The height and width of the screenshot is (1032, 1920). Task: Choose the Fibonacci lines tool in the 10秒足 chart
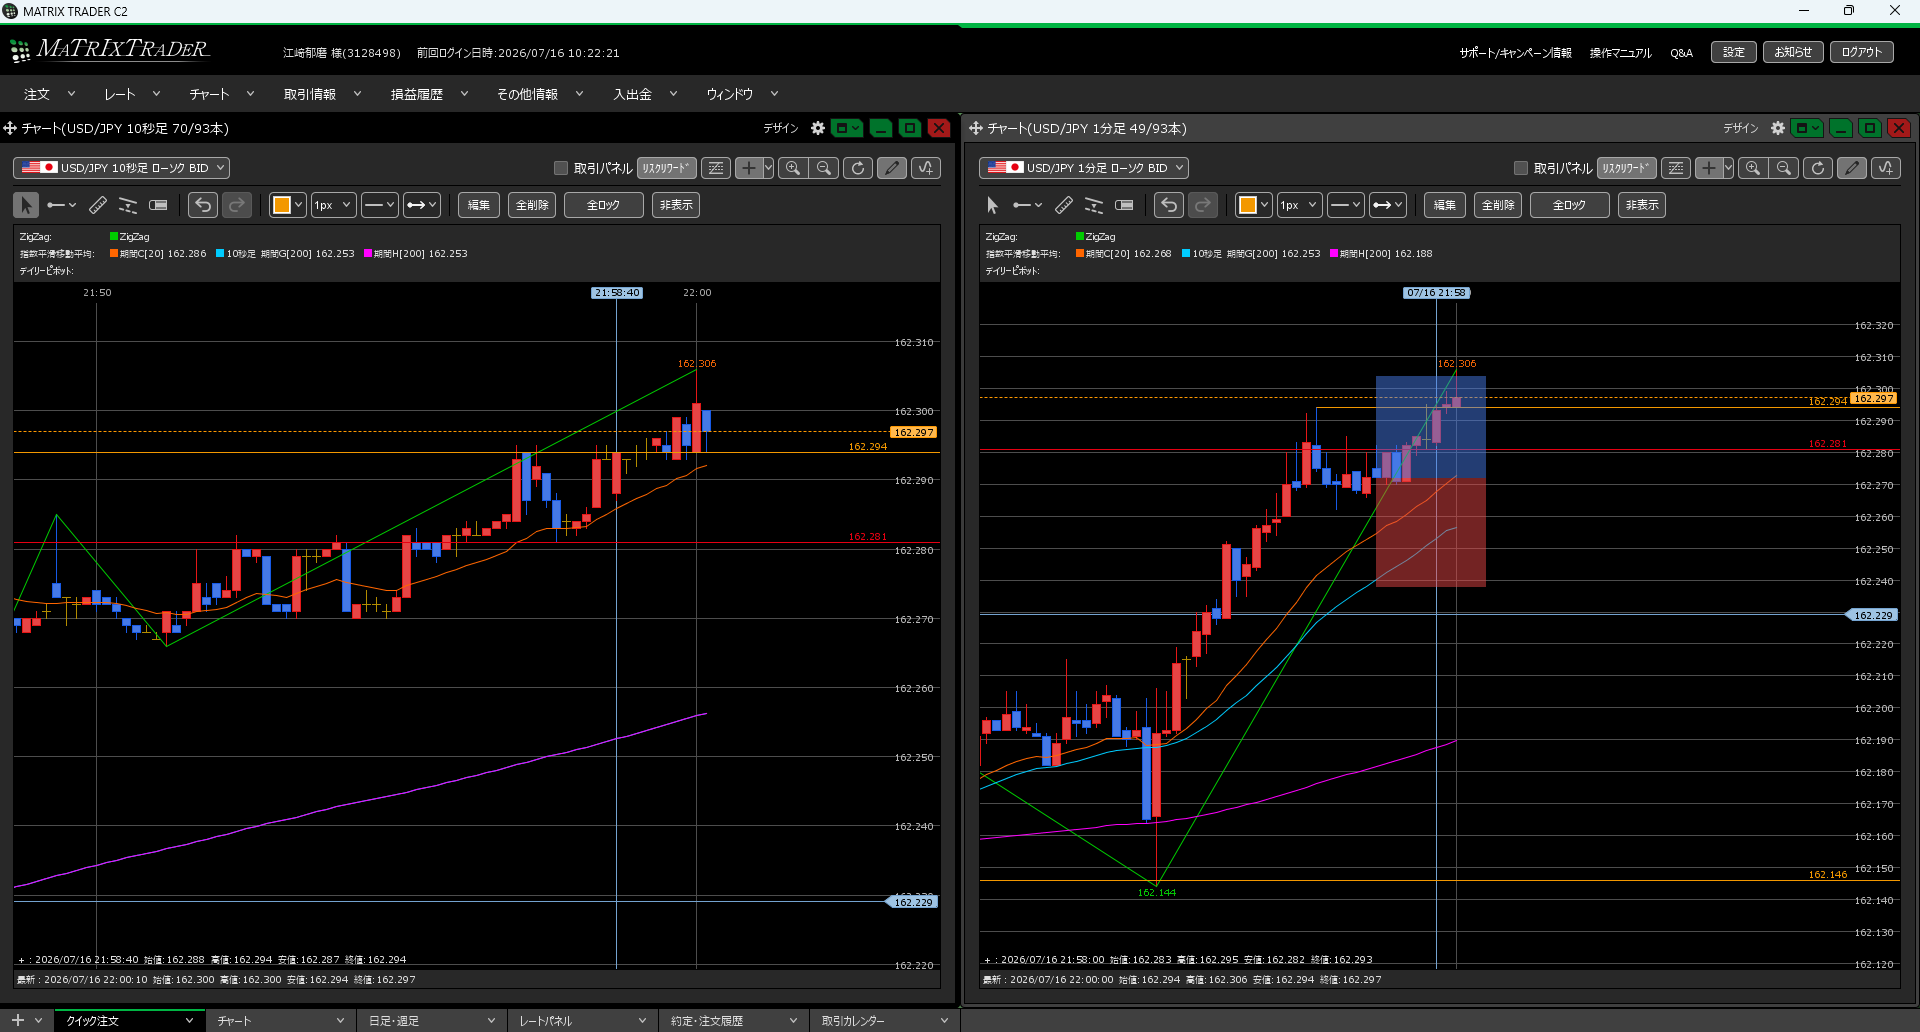point(128,205)
